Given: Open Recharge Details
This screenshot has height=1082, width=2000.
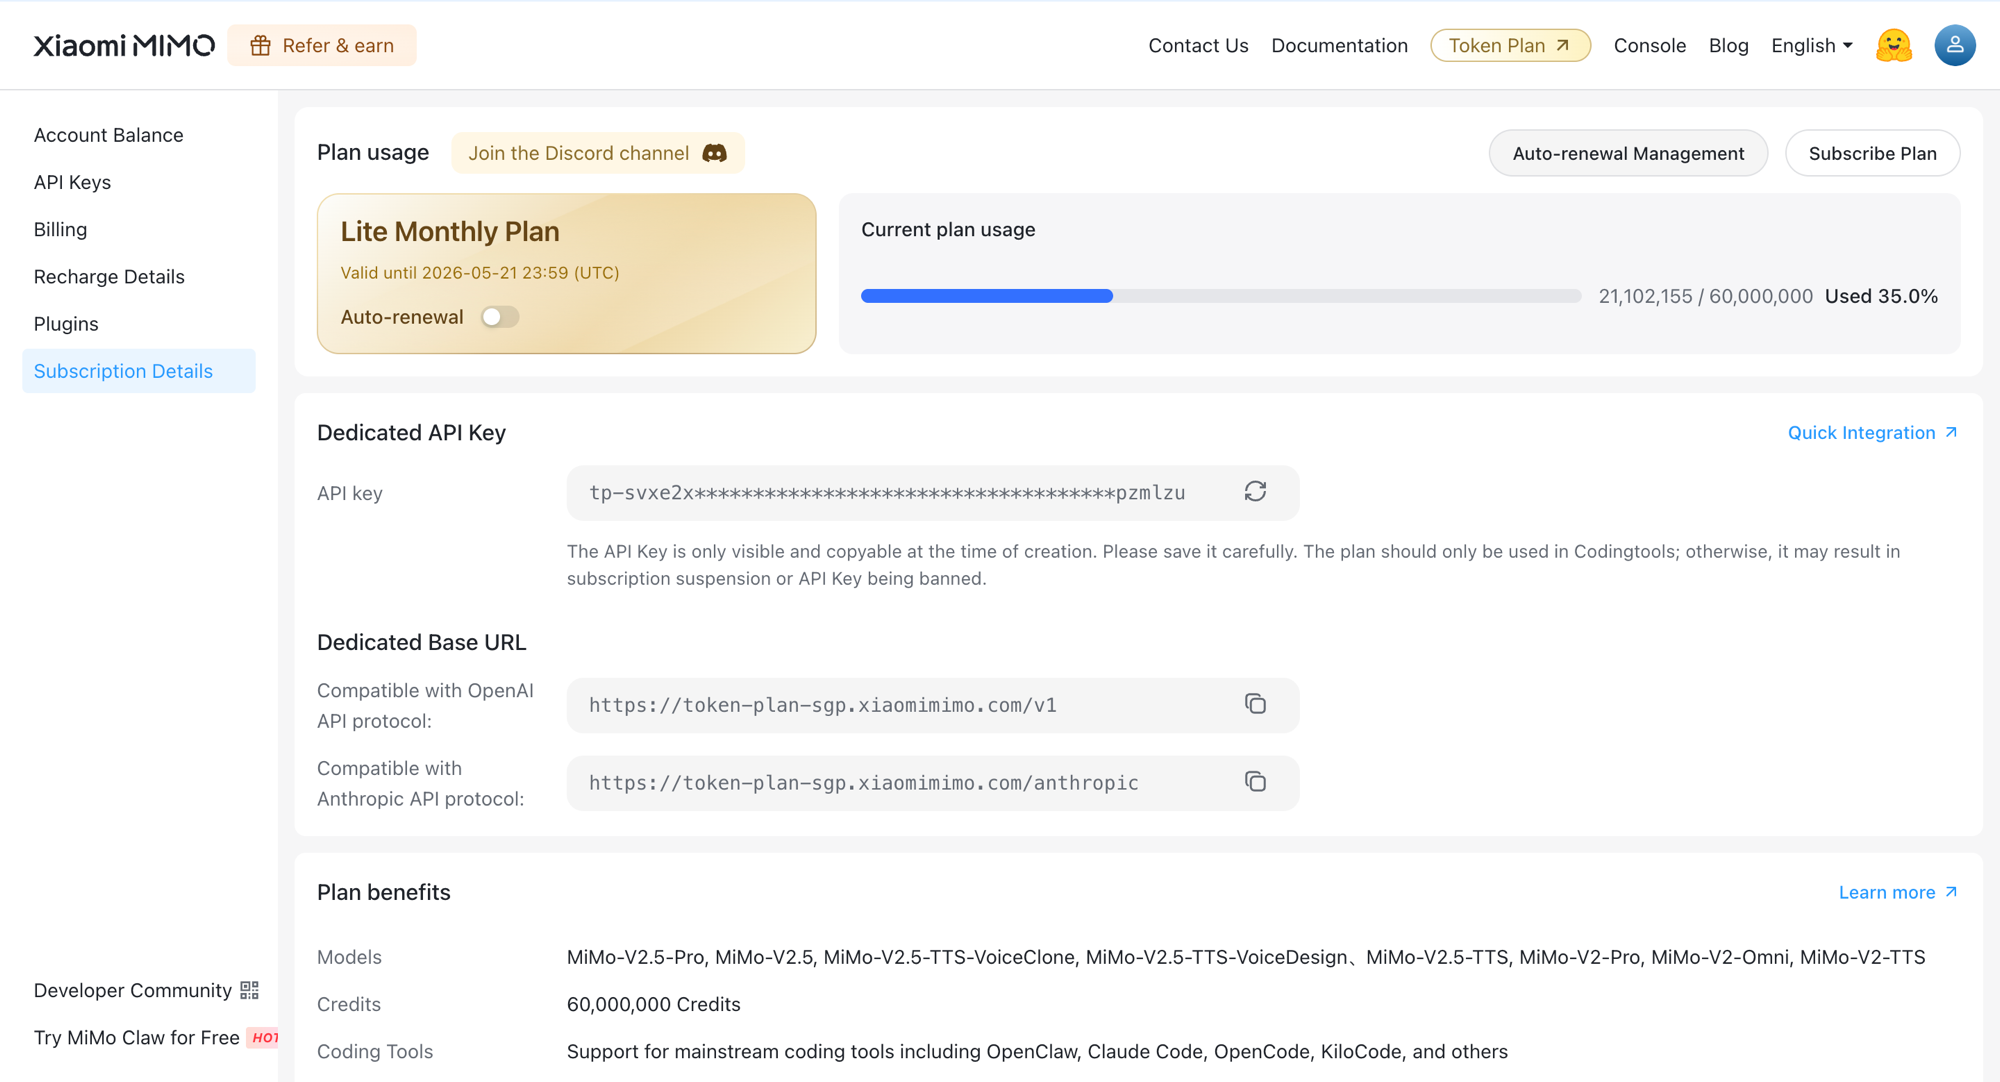Looking at the screenshot, I should [109, 276].
